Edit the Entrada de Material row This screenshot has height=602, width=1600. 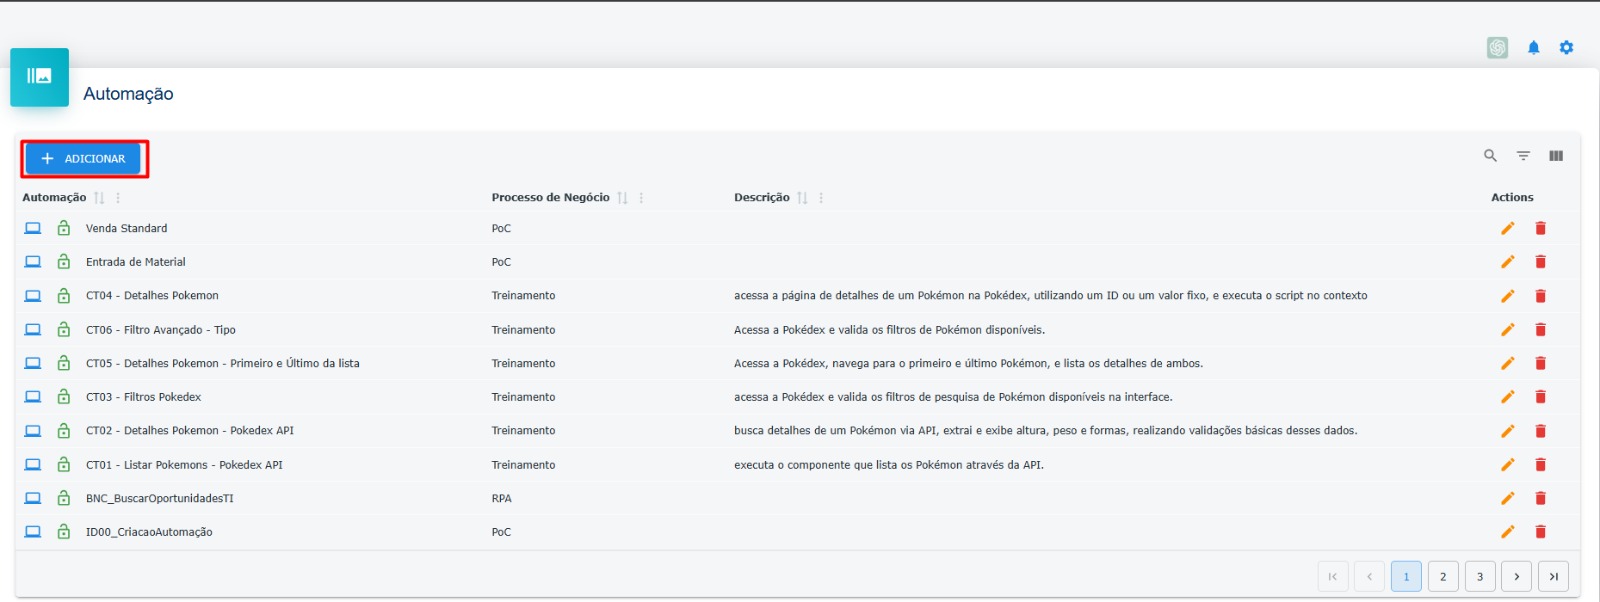[1507, 262]
